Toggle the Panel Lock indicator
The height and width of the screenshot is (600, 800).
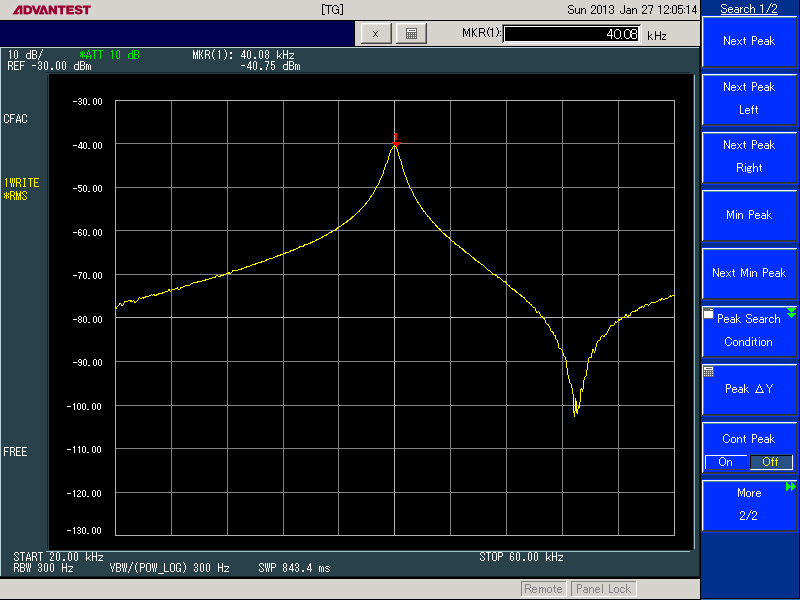tap(603, 589)
